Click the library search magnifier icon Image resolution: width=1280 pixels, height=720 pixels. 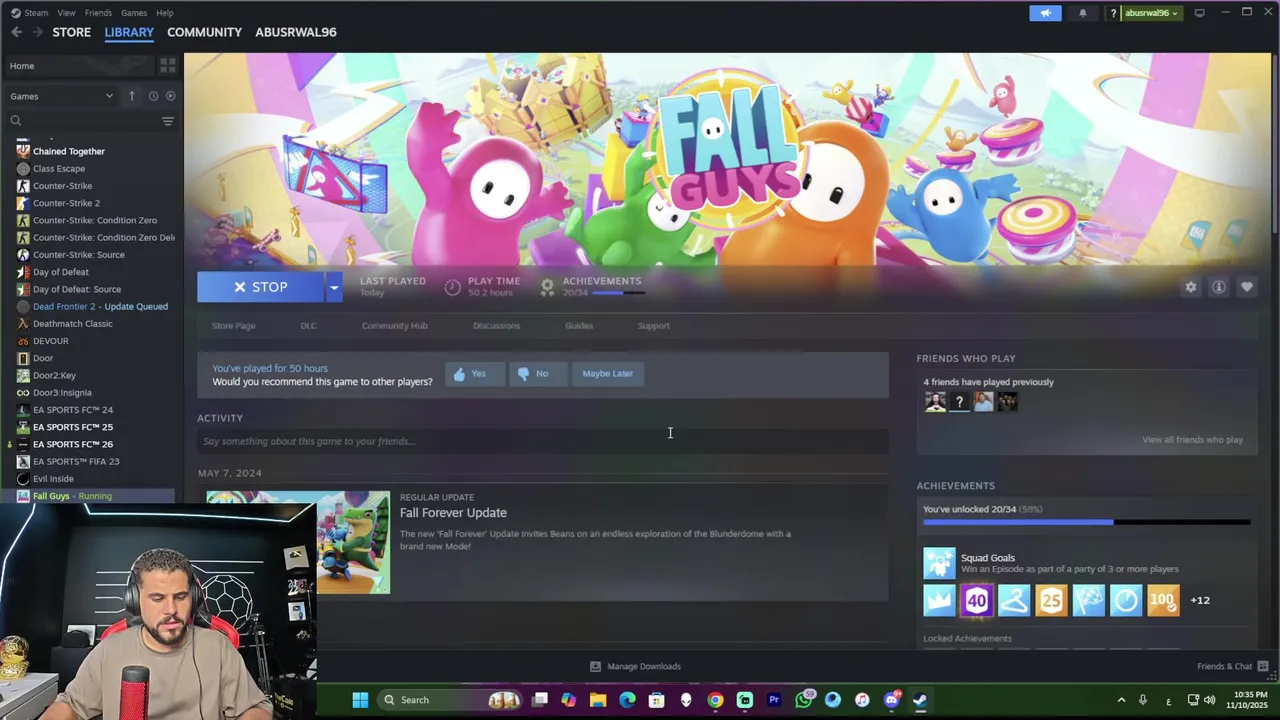pos(16,121)
